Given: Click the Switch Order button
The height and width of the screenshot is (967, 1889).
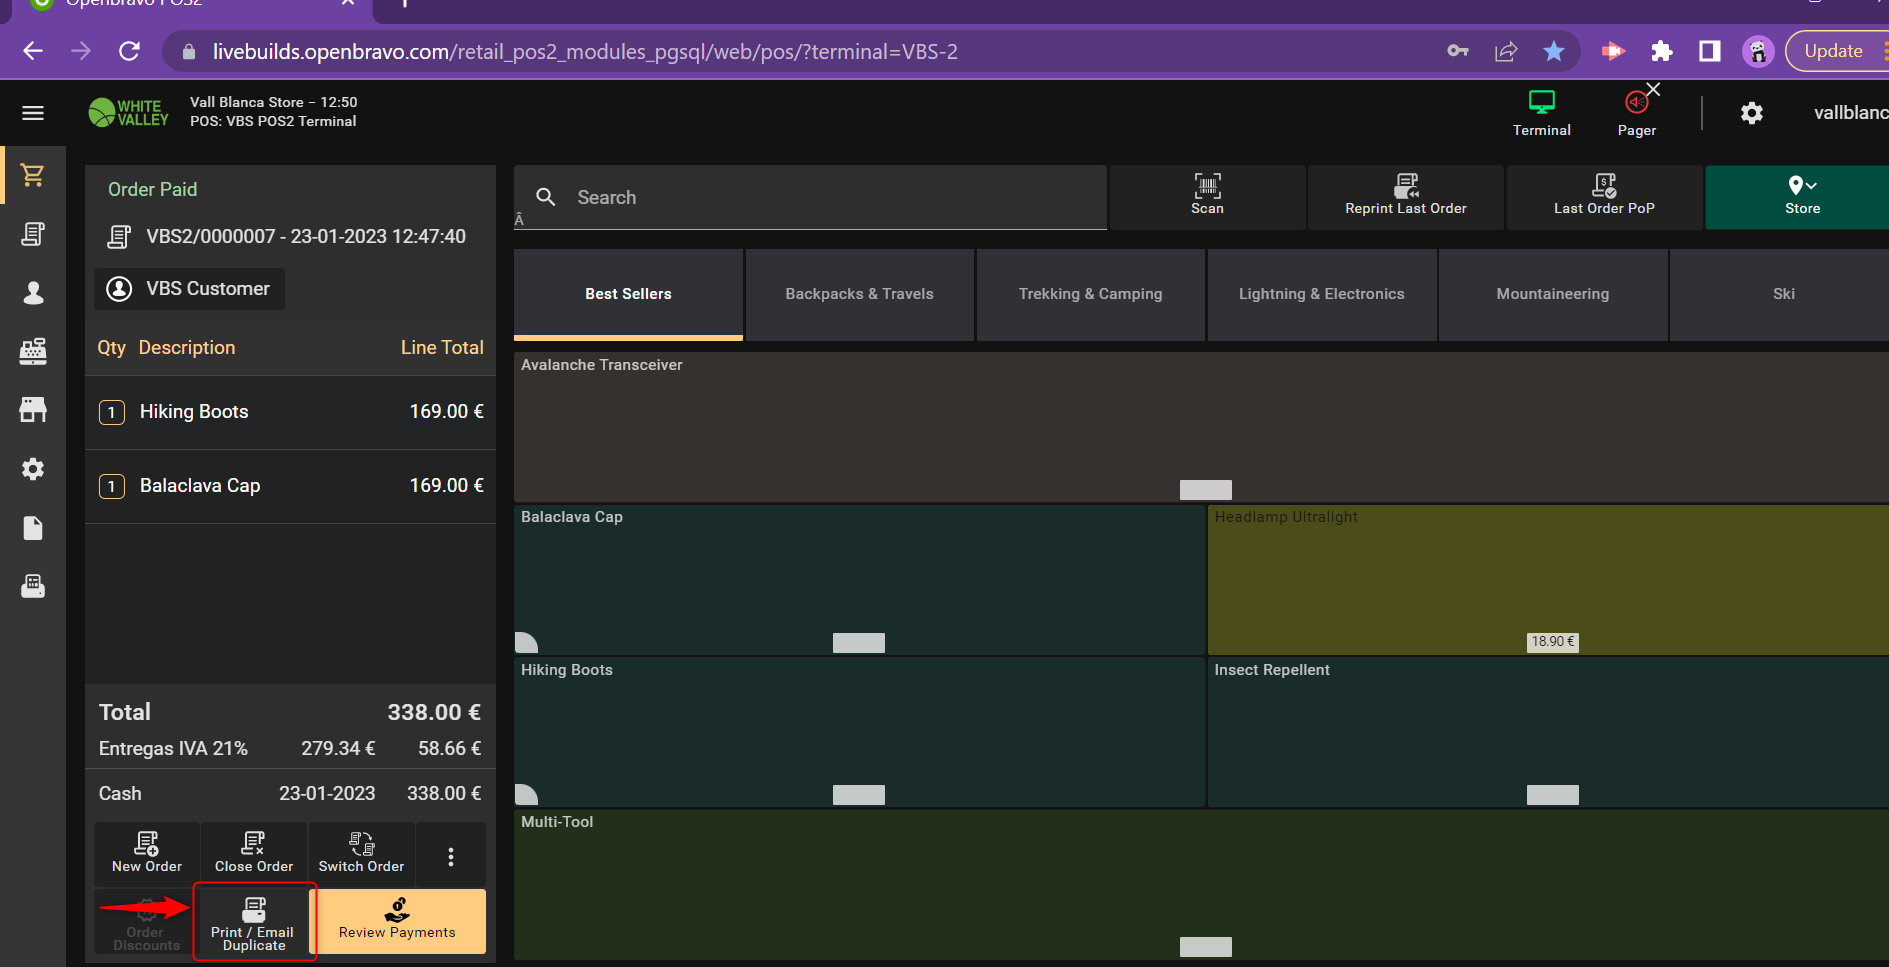Looking at the screenshot, I should (x=361, y=853).
